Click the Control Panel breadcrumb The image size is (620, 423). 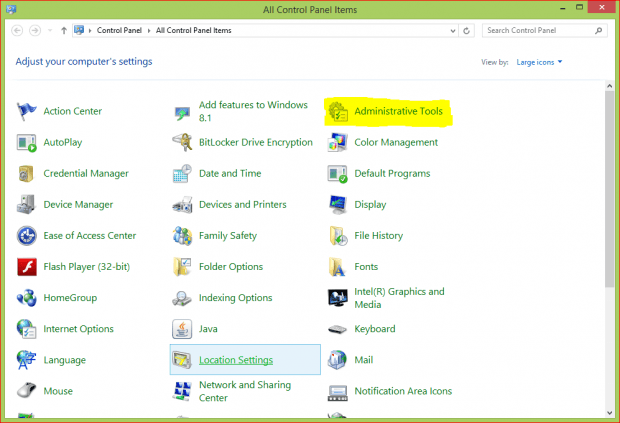click(x=119, y=30)
